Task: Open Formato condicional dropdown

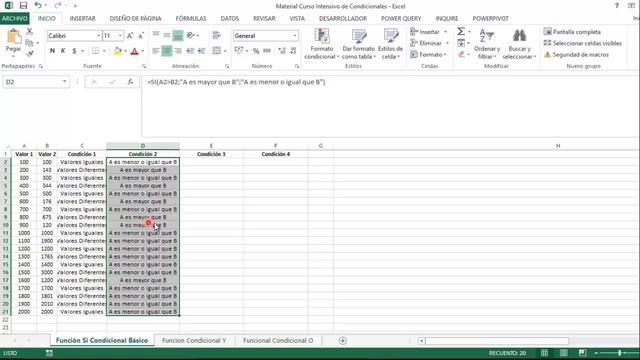Action: point(322,44)
